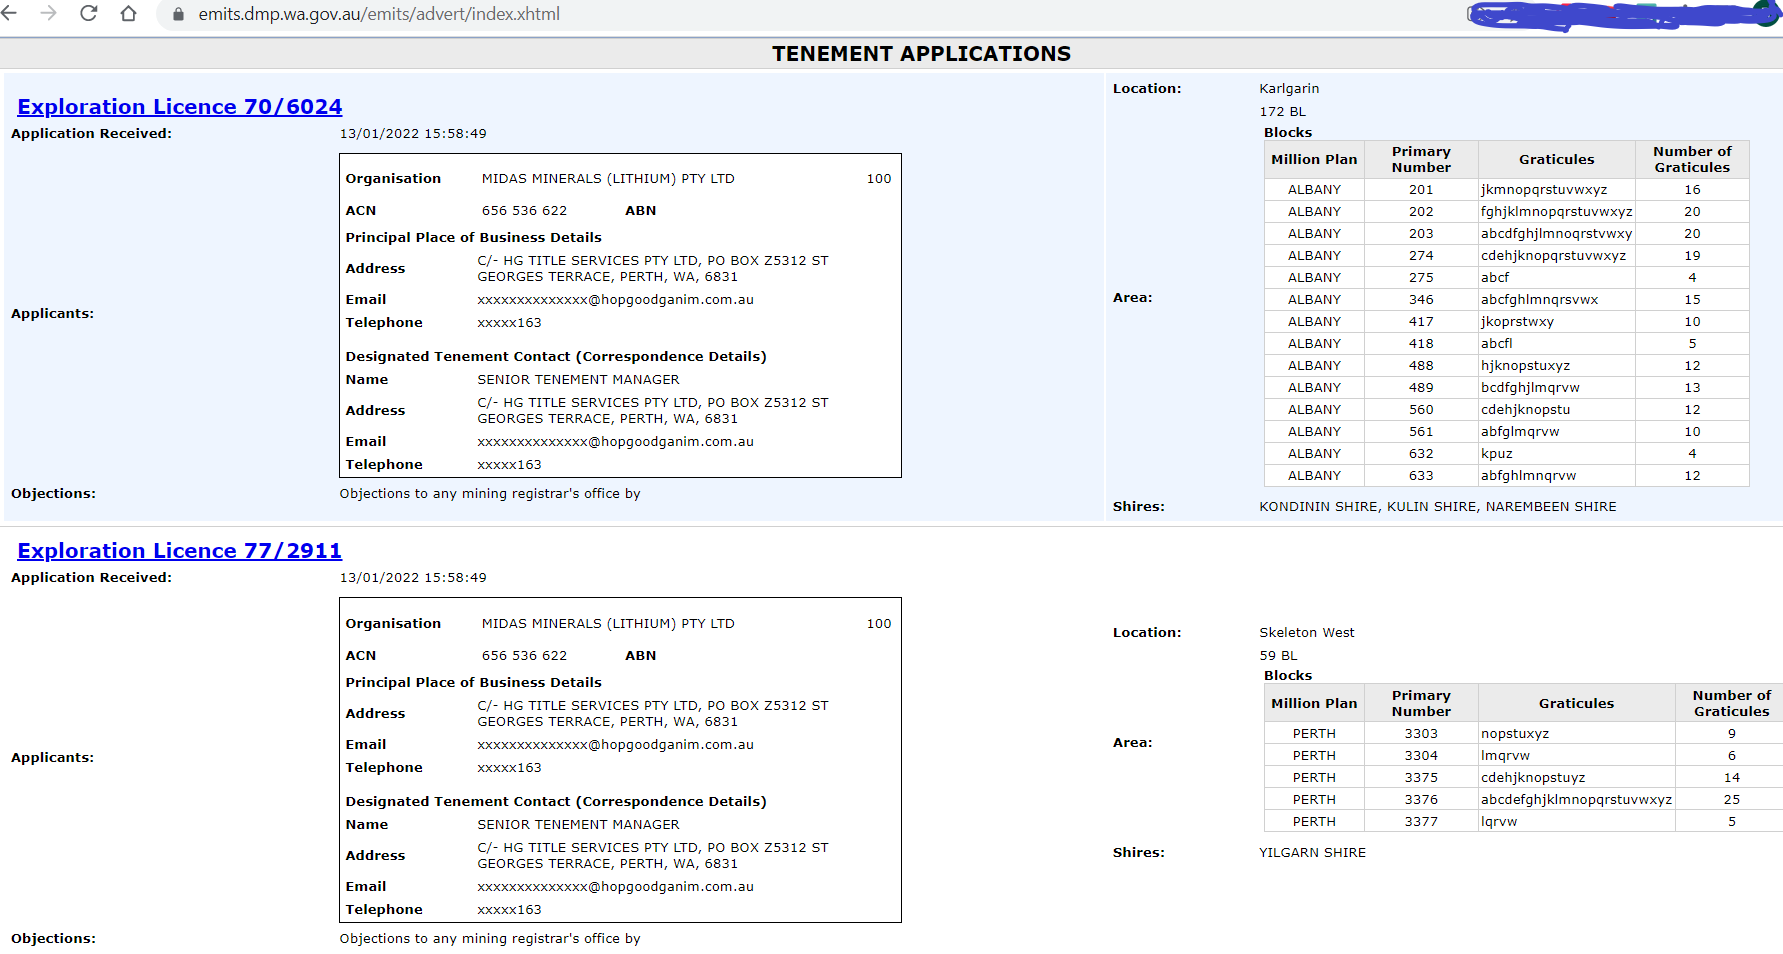This screenshot has width=1783, height=954.
Task: Click SENIOR TENEMENT MANAGER in the 70/6024 box
Action: click(x=578, y=380)
